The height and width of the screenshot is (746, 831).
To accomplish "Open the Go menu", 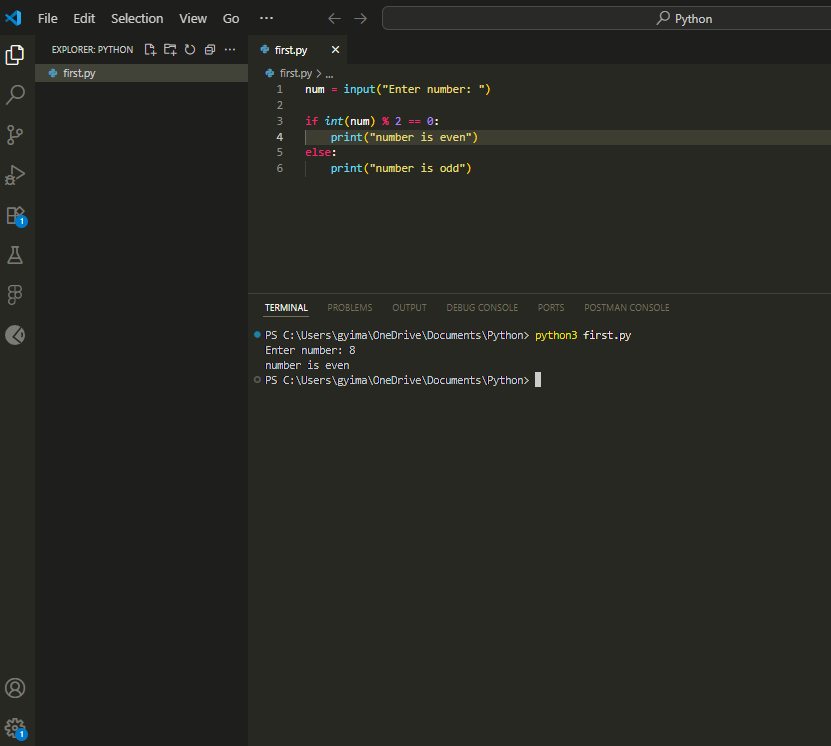I will coord(231,19).
